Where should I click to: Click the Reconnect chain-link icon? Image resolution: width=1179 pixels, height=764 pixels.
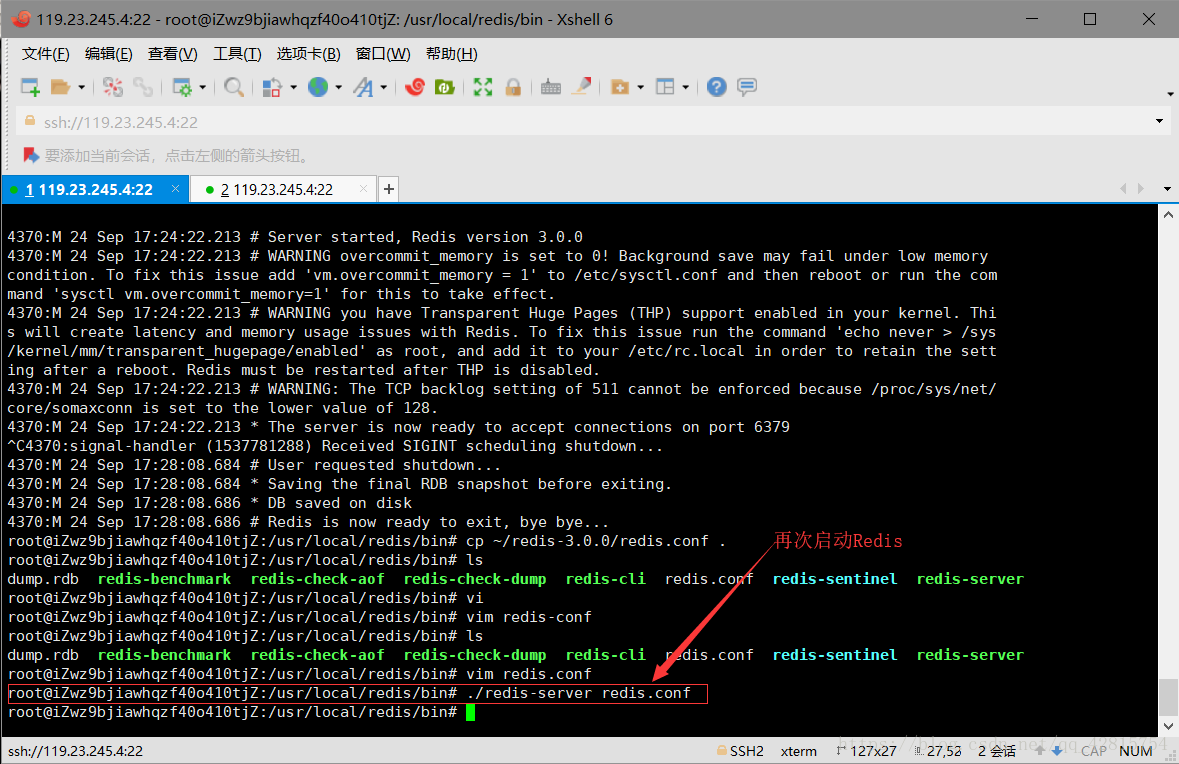143,87
